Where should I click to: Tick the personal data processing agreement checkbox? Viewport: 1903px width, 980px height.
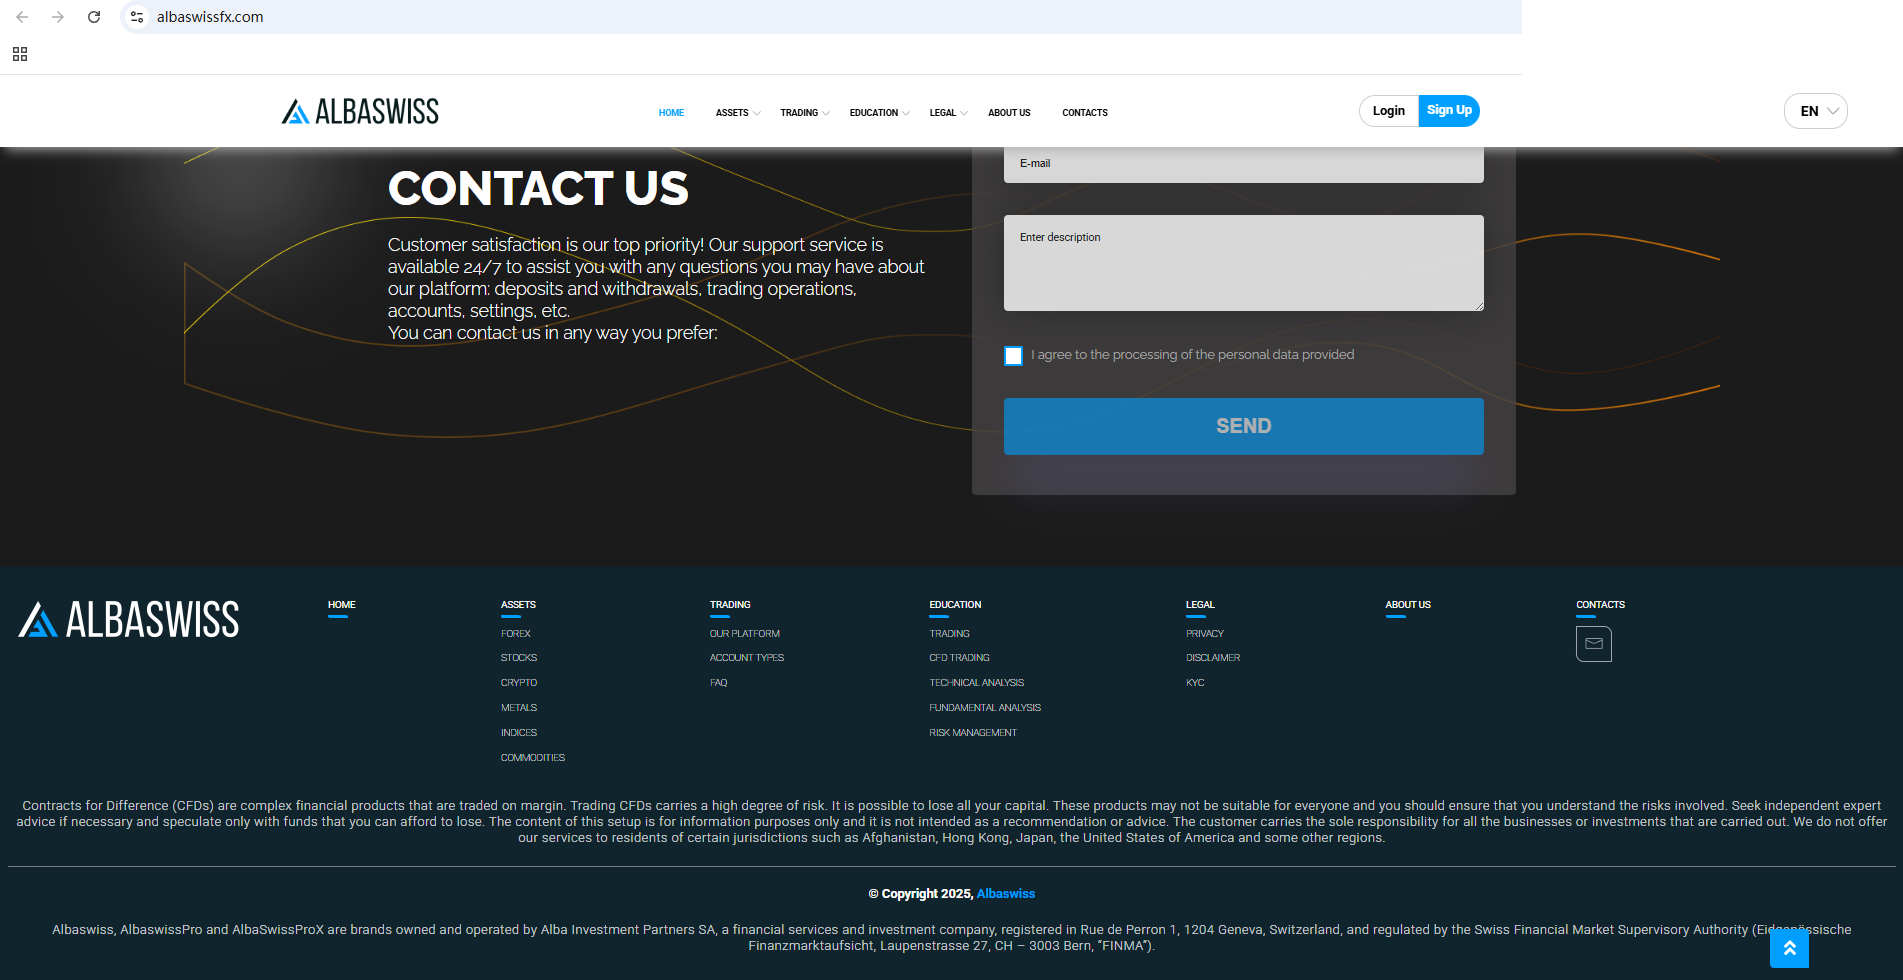(x=1014, y=356)
